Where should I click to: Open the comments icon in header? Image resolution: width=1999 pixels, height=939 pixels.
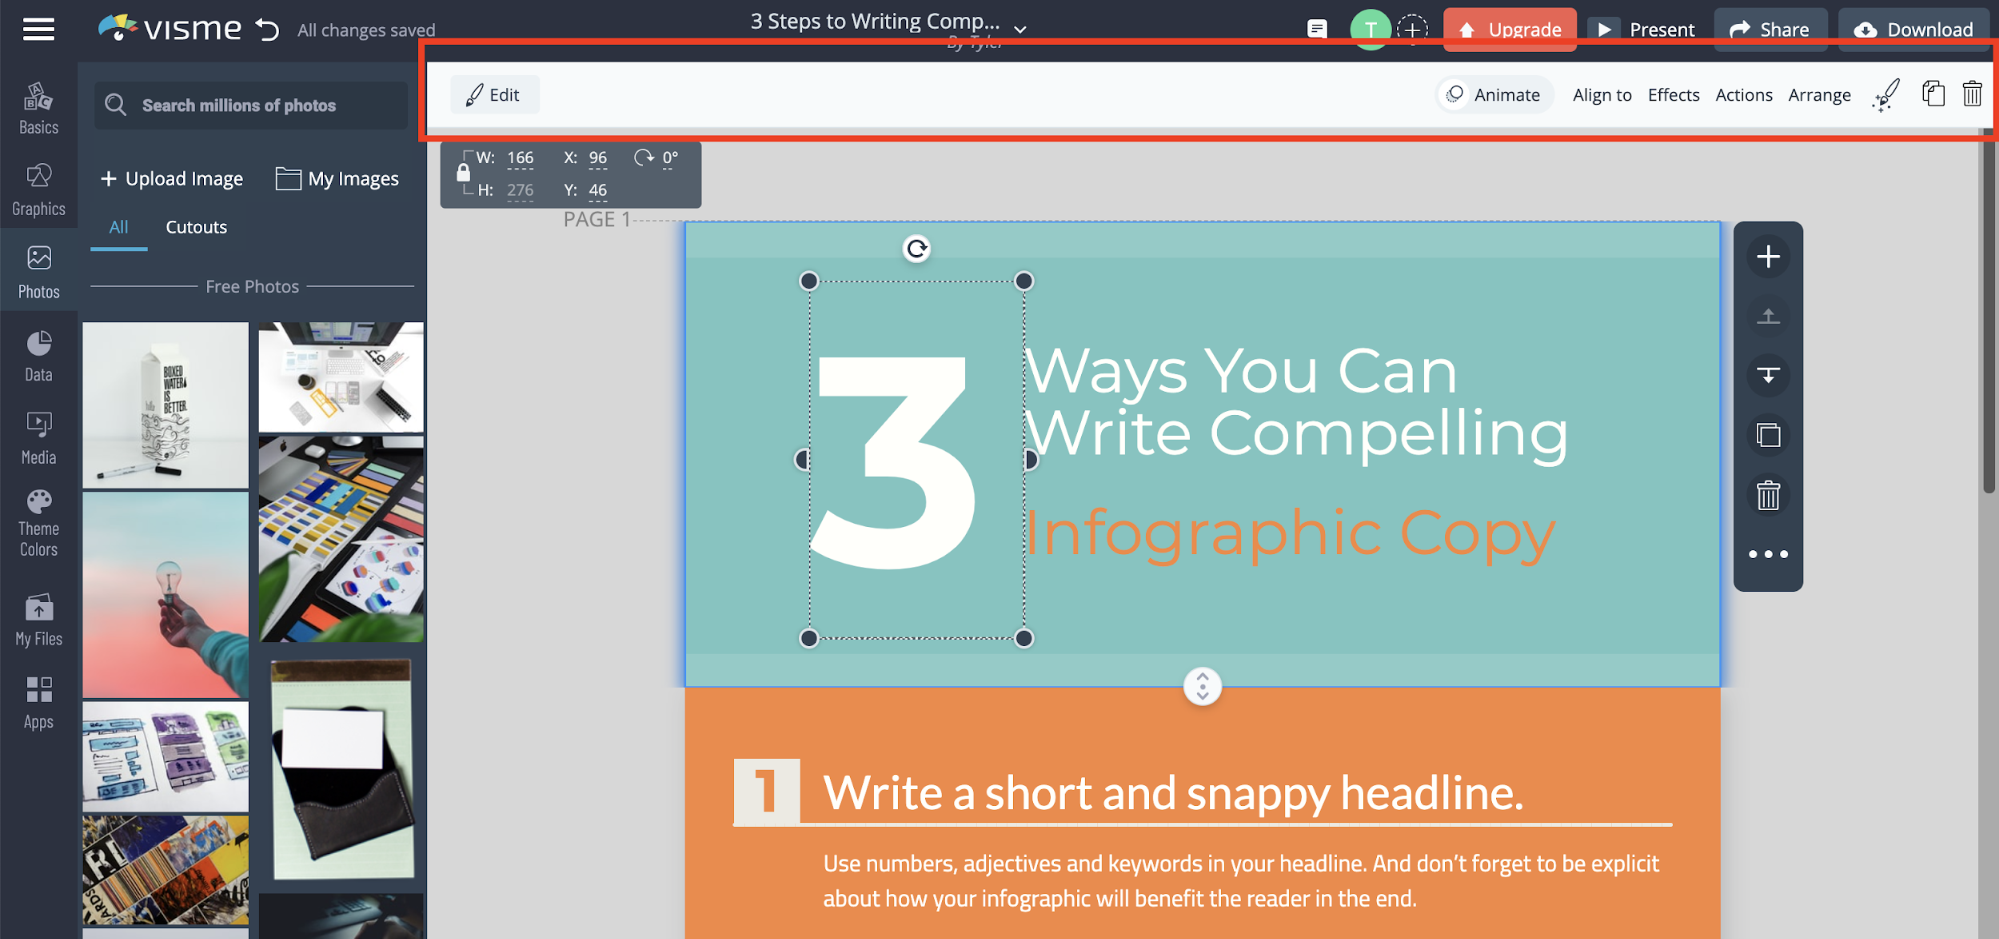[1317, 29]
